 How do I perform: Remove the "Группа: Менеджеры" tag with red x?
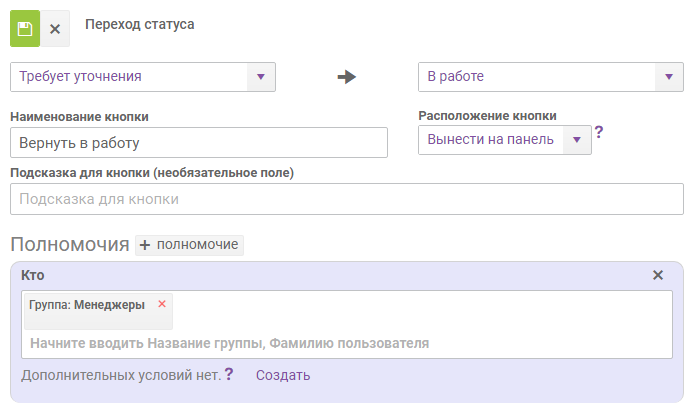pyautogui.click(x=162, y=304)
